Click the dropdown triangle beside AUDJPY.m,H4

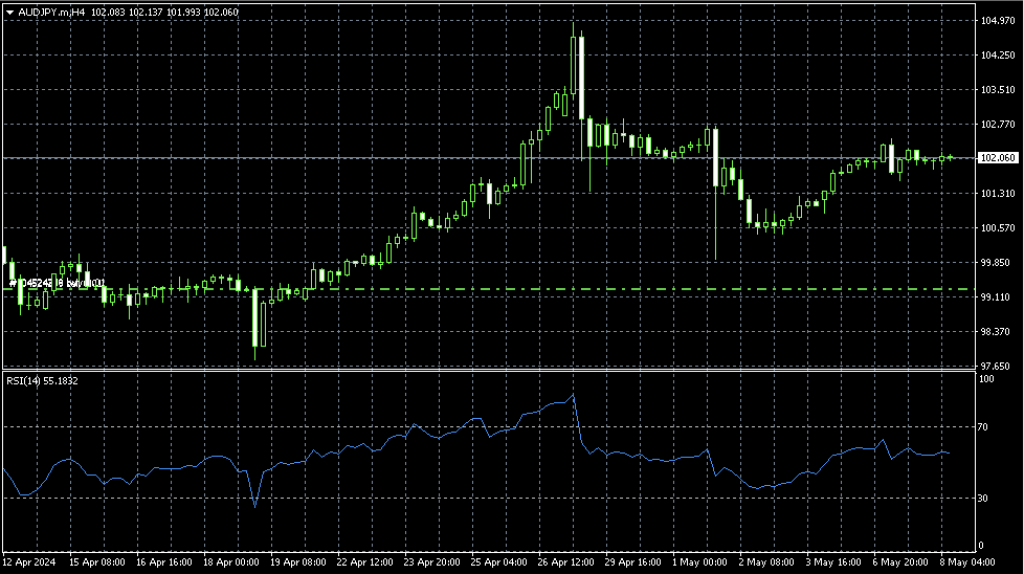click(x=9, y=11)
